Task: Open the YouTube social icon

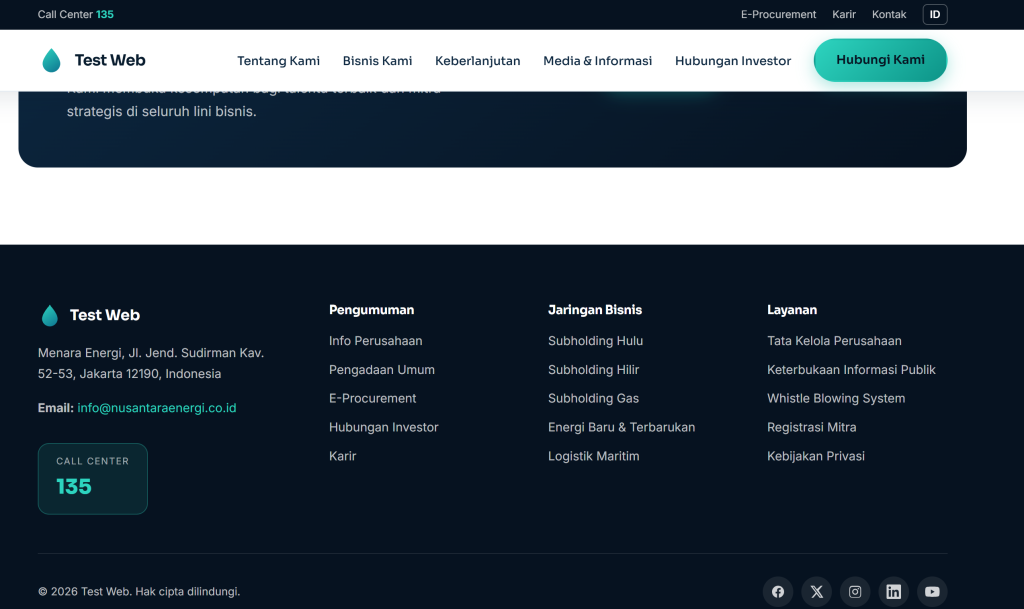Action: click(x=932, y=591)
